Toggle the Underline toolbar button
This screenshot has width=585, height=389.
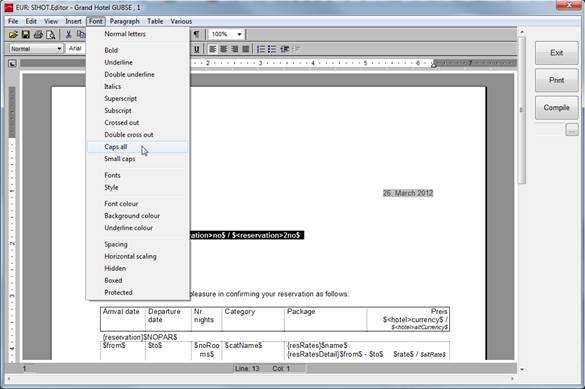point(197,49)
